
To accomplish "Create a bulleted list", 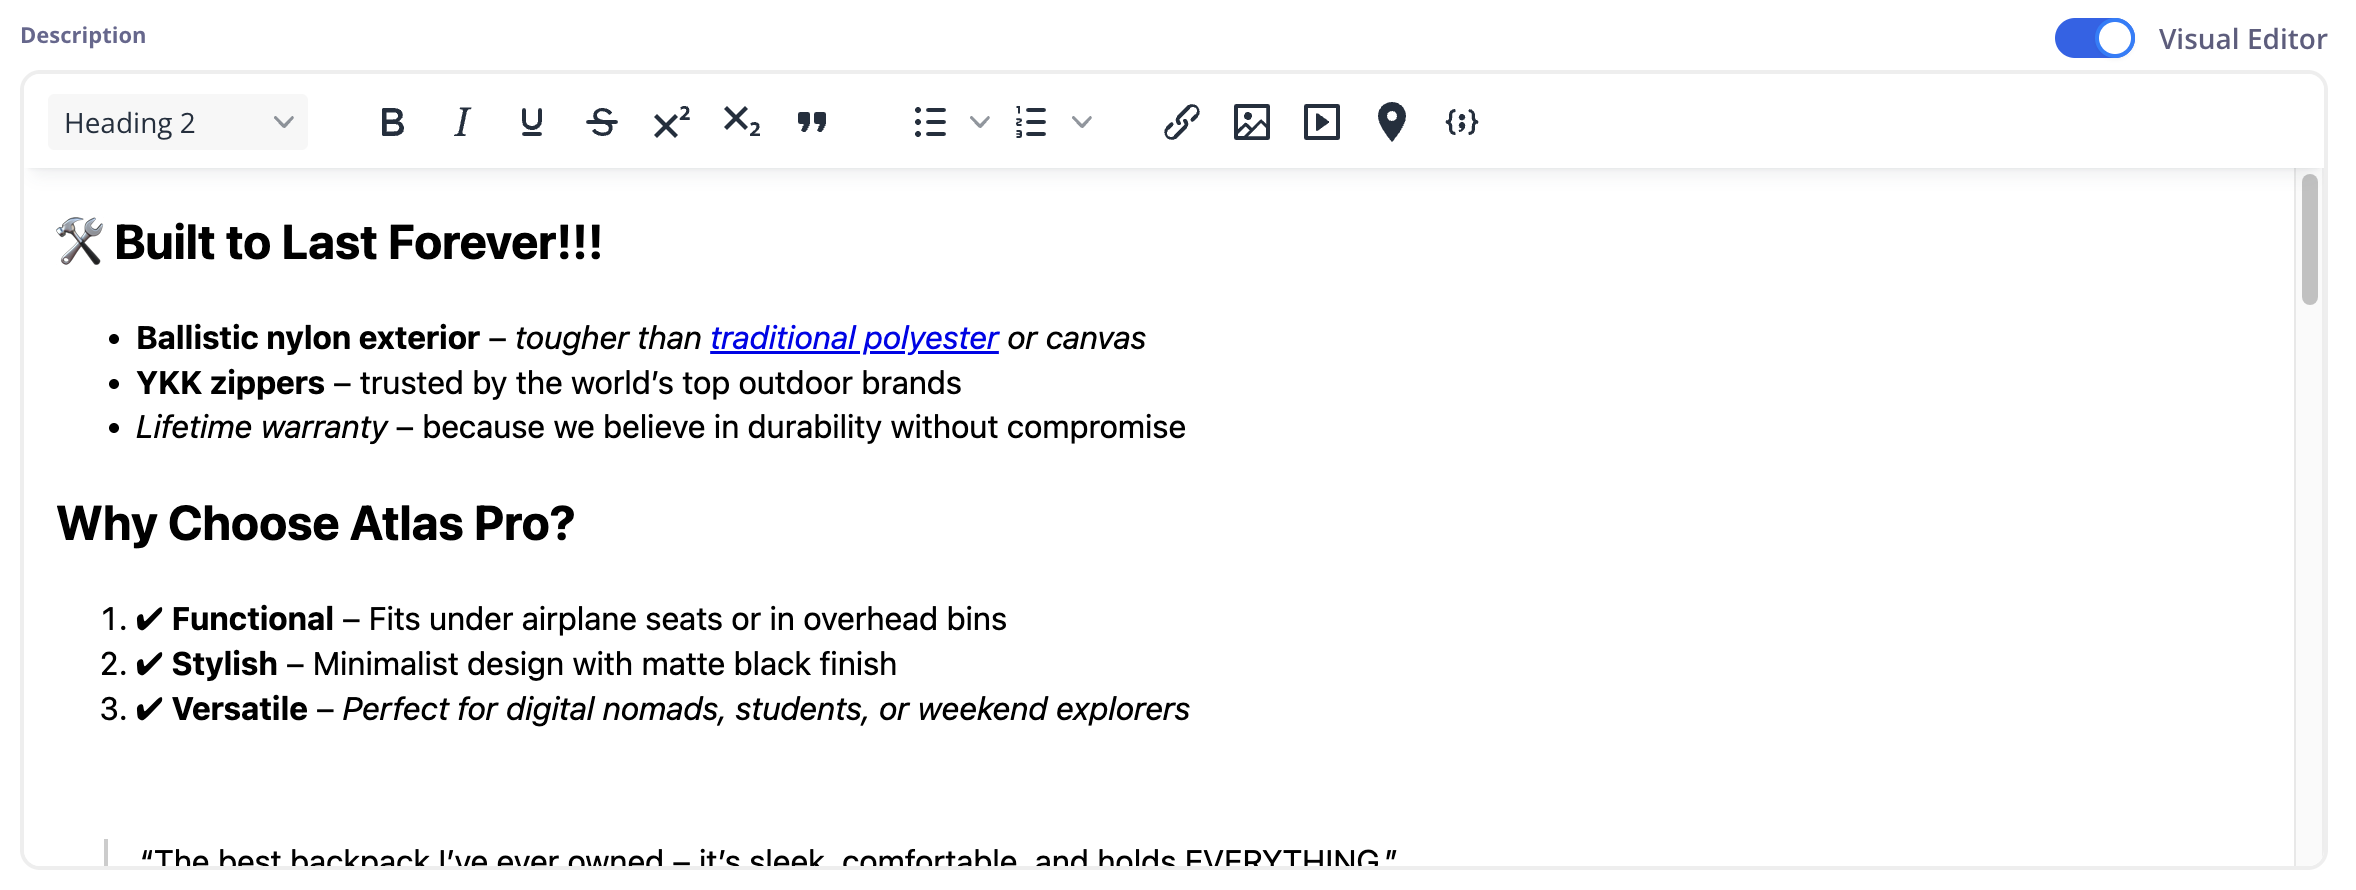I will (930, 122).
